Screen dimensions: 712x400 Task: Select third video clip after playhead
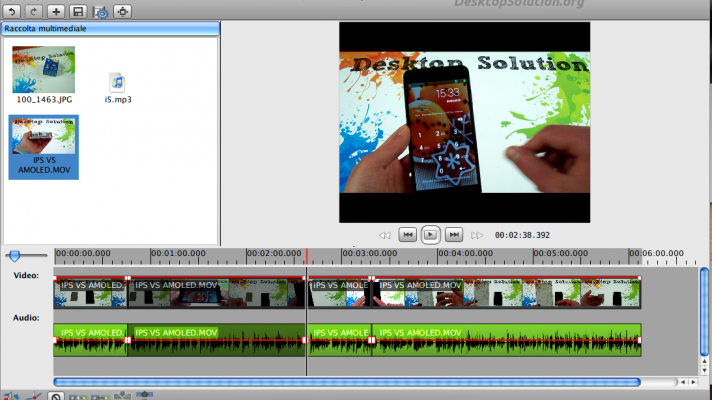click(x=340, y=292)
